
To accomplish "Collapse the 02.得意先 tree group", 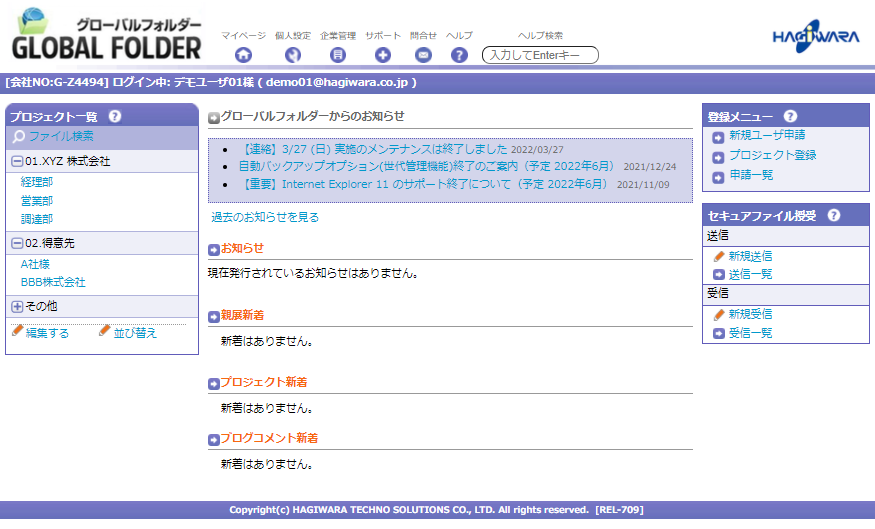I will (17, 244).
